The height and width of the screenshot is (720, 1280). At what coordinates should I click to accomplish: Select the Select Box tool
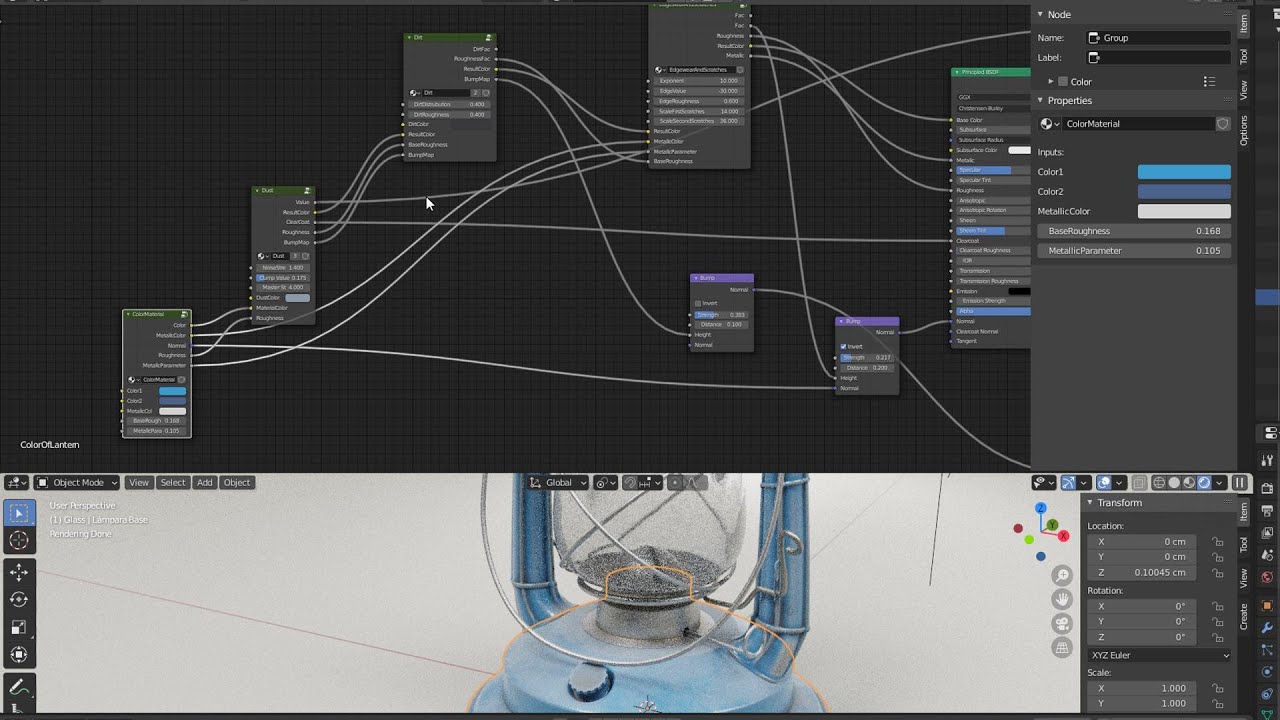[x=19, y=513]
